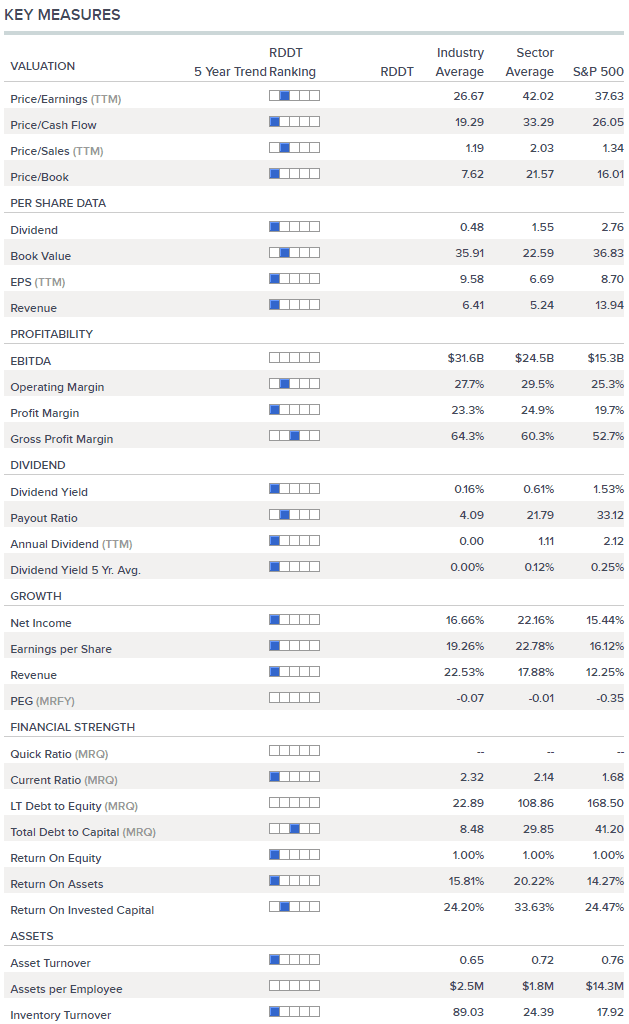Click the Payout Ratio ranking bar
This screenshot has height=1024, width=629.
point(294,515)
